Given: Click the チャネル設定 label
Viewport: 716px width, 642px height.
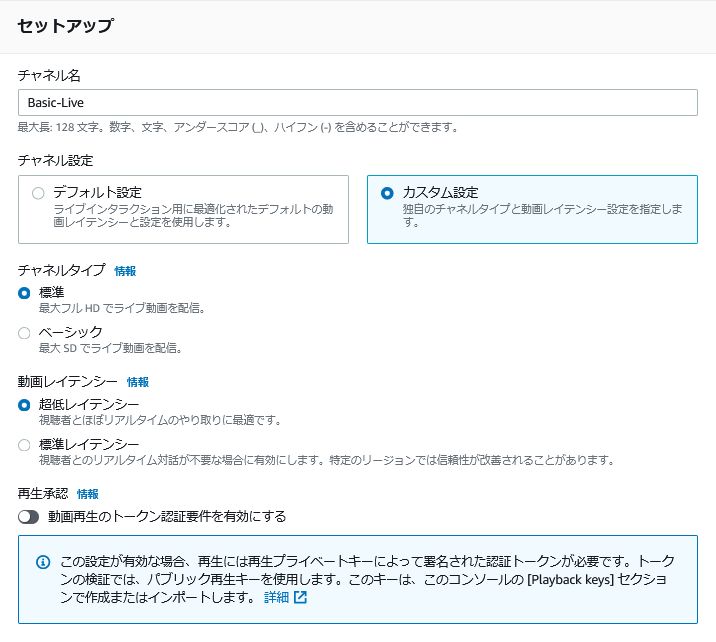Looking at the screenshot, I should pyautogui.click(x=55, y=160).
